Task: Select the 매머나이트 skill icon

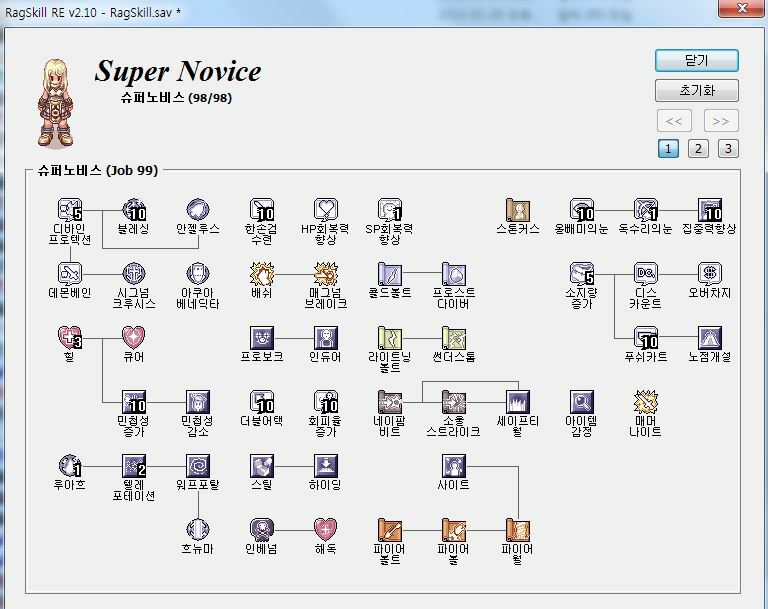Action: click(x=646, y=402)
